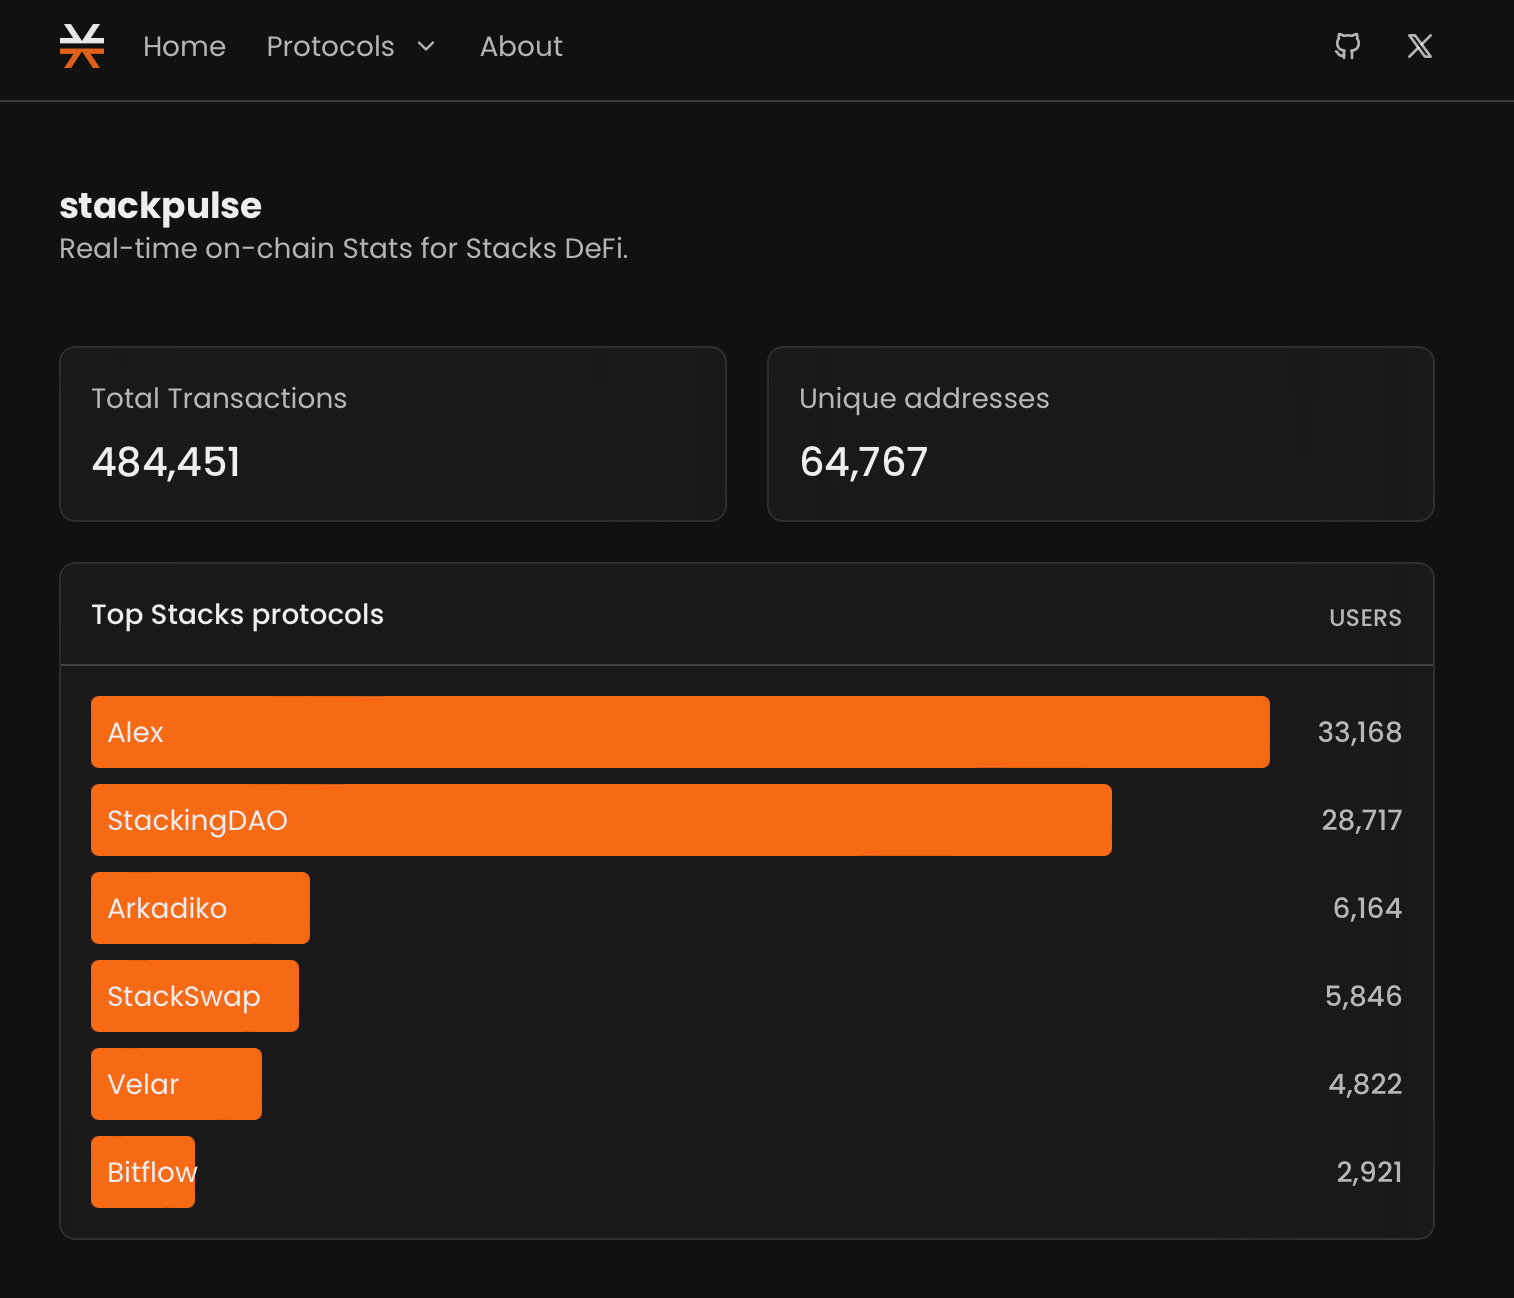This screenshot has width=1514, height=1298.
Task: Click the Top Stacks protocols heading
Action: [237, 614]
